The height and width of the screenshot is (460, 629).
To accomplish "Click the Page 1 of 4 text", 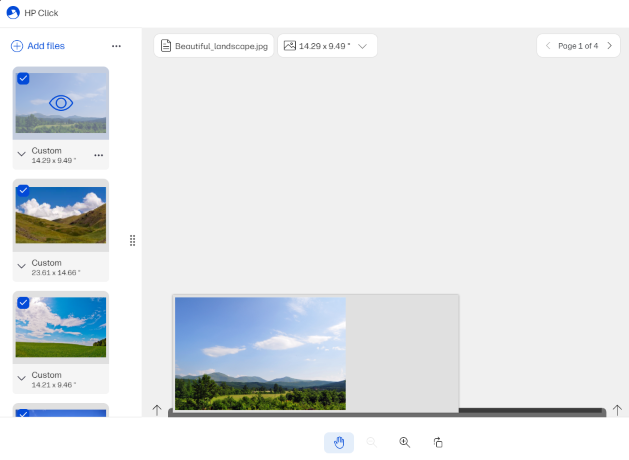I will [578, 46].
